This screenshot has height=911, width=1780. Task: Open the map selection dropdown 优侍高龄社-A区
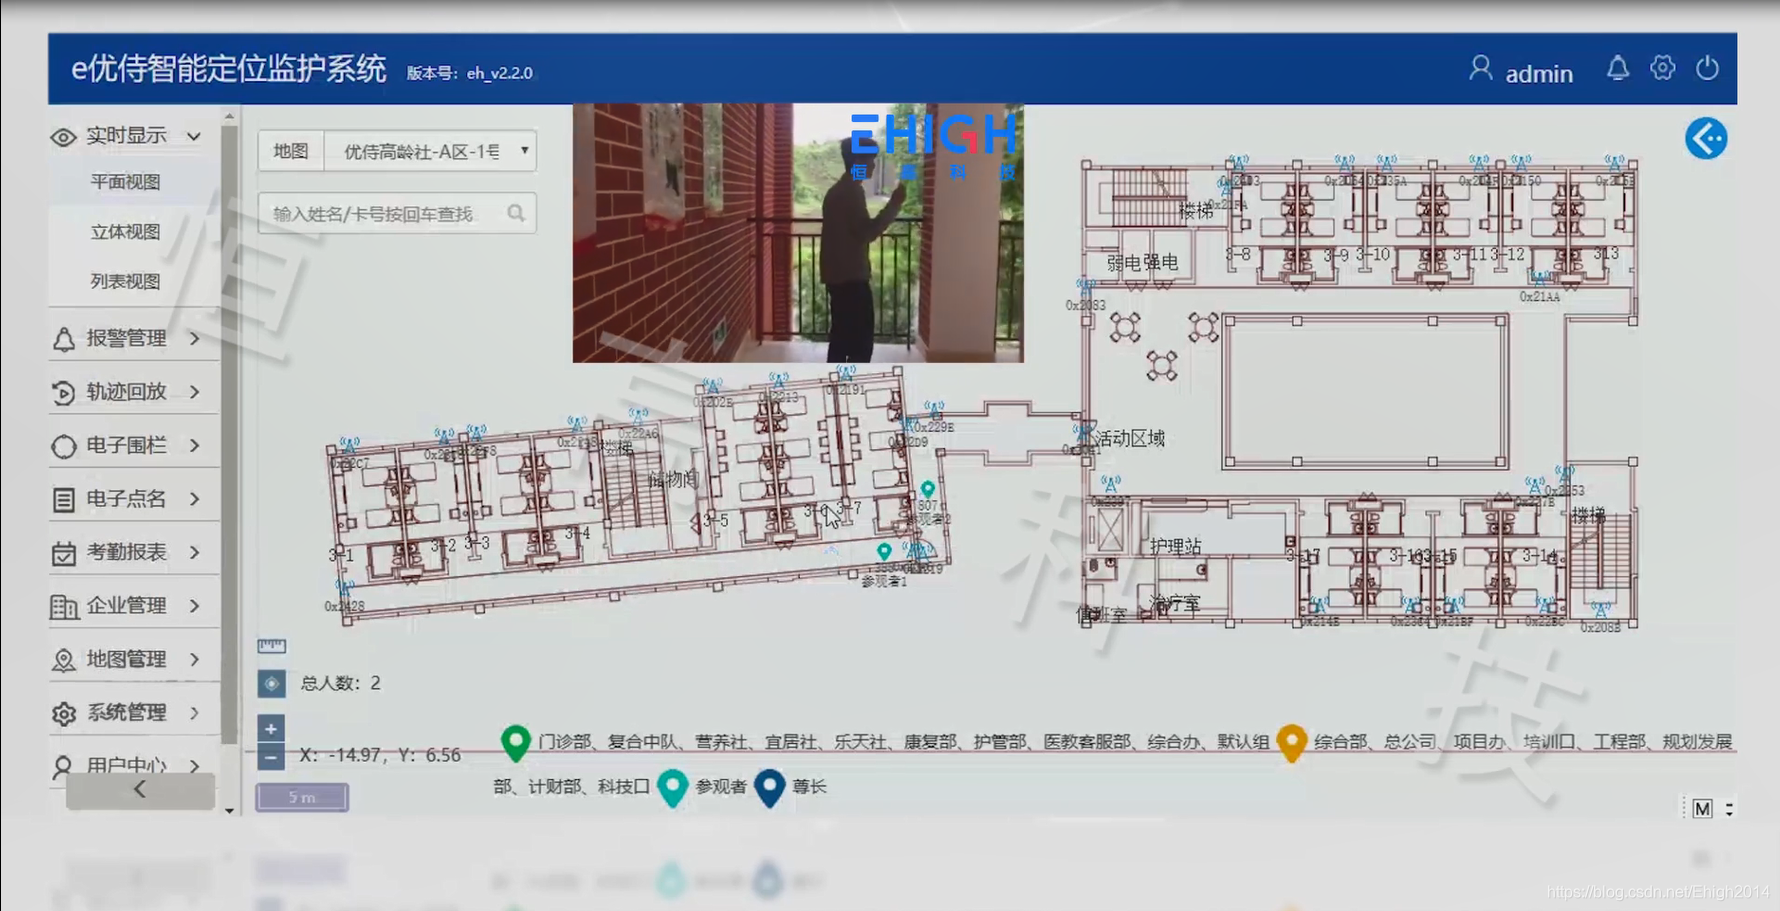pos(431,151)
